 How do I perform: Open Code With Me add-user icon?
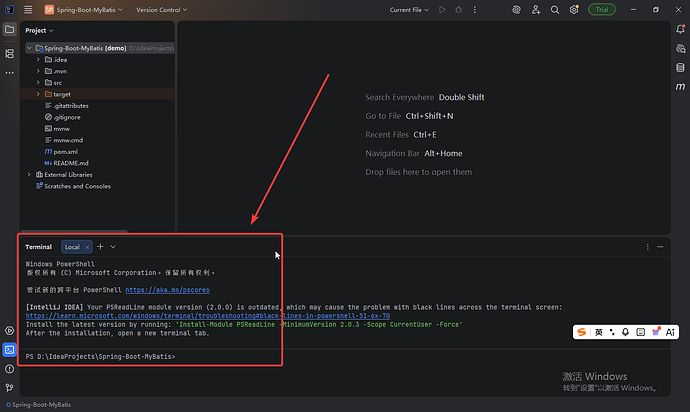pos(536,10)
